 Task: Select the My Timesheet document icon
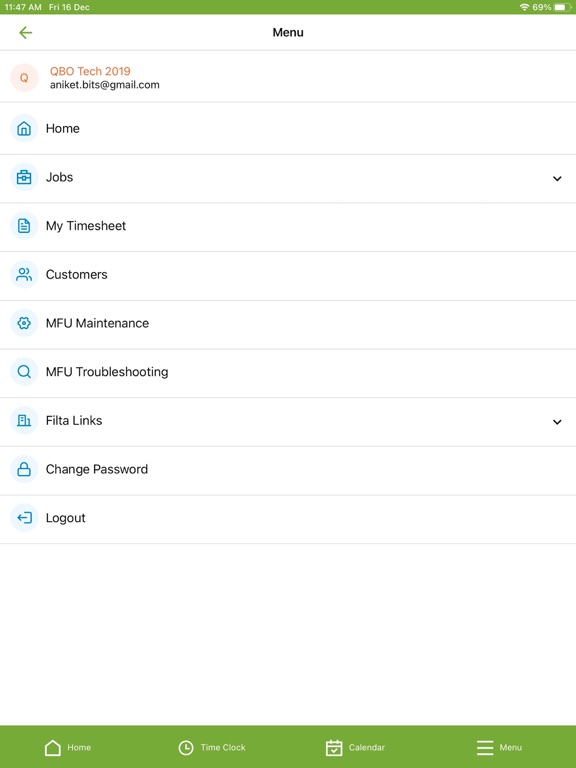coord(24,226)
